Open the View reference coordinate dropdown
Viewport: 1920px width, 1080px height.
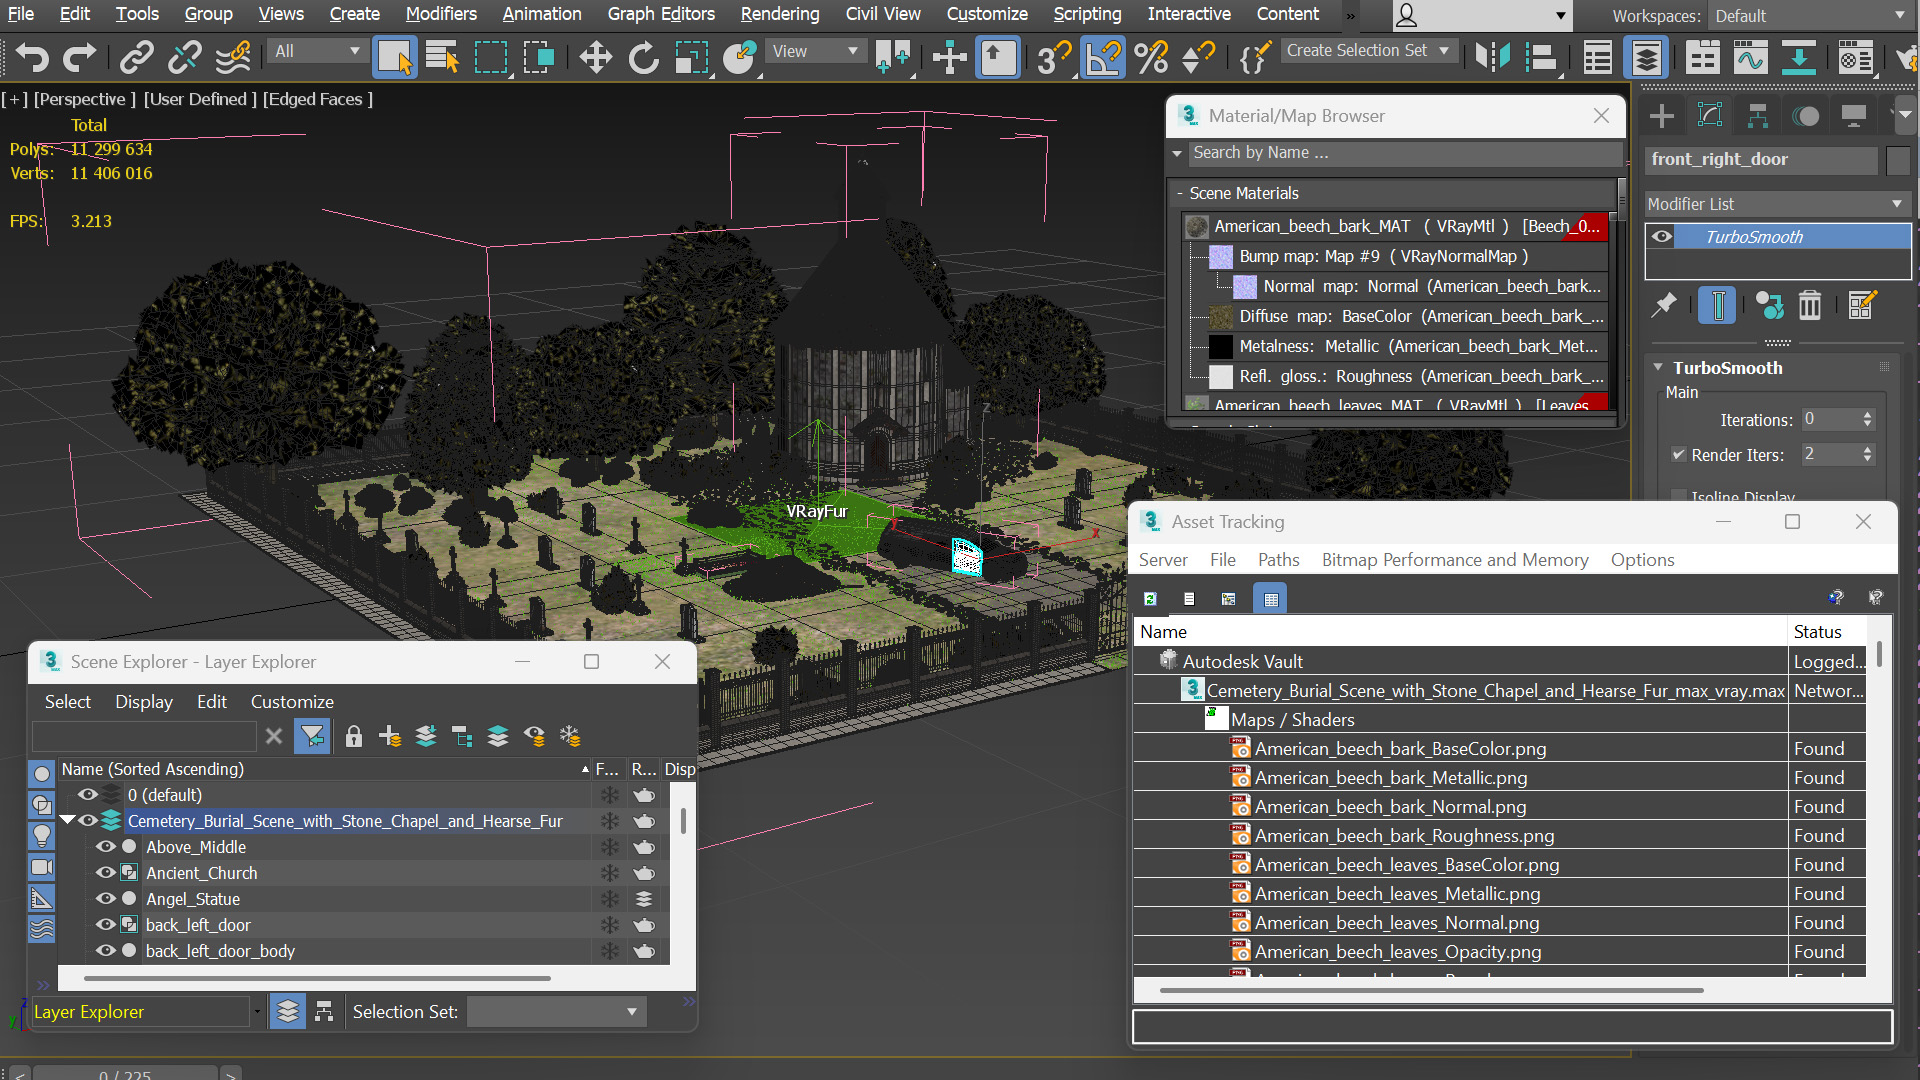(x=814, y=51)
